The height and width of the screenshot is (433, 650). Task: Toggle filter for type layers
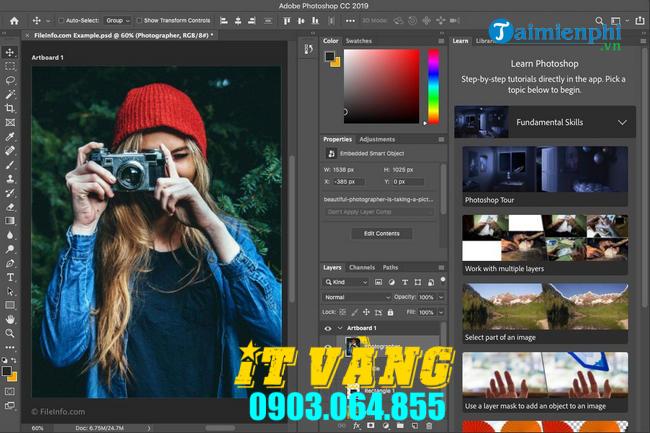405,282
